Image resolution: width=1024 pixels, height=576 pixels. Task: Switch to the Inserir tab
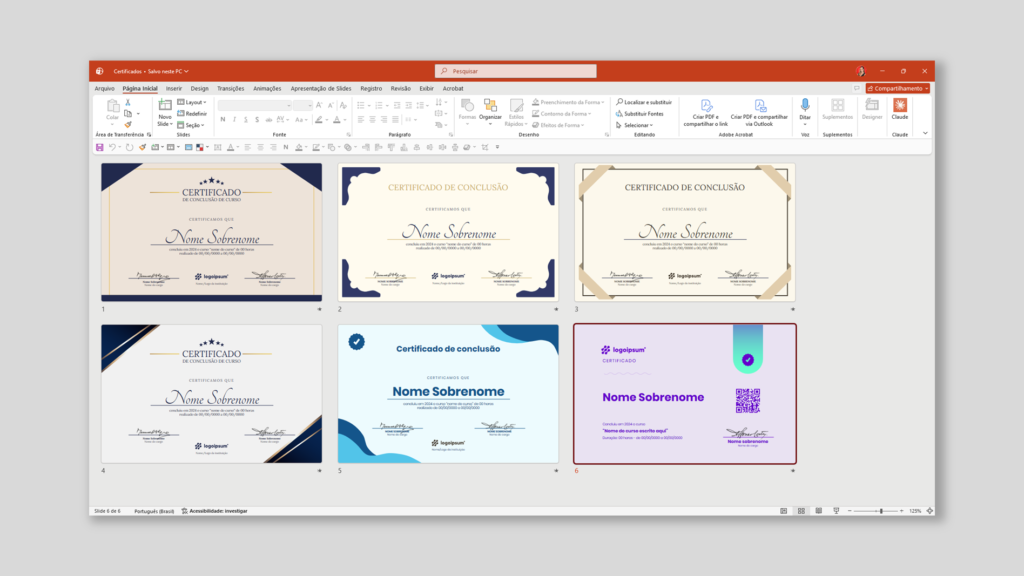click(x=174, y=89)
